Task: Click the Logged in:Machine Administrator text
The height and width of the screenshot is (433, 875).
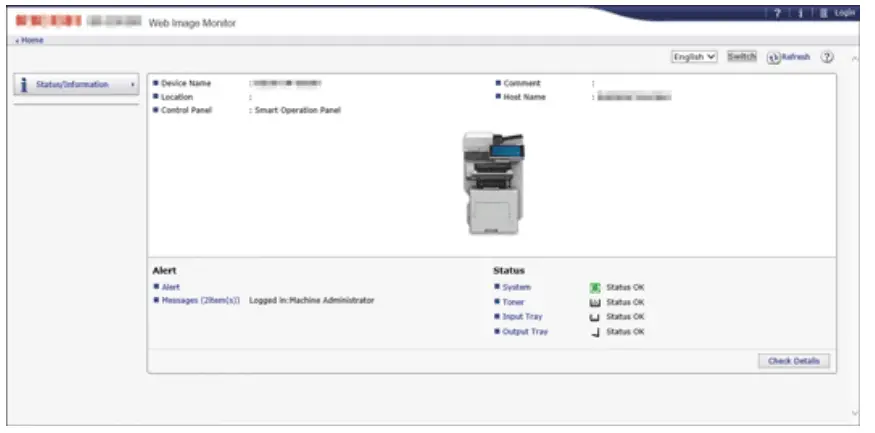Action: [311, 300]
